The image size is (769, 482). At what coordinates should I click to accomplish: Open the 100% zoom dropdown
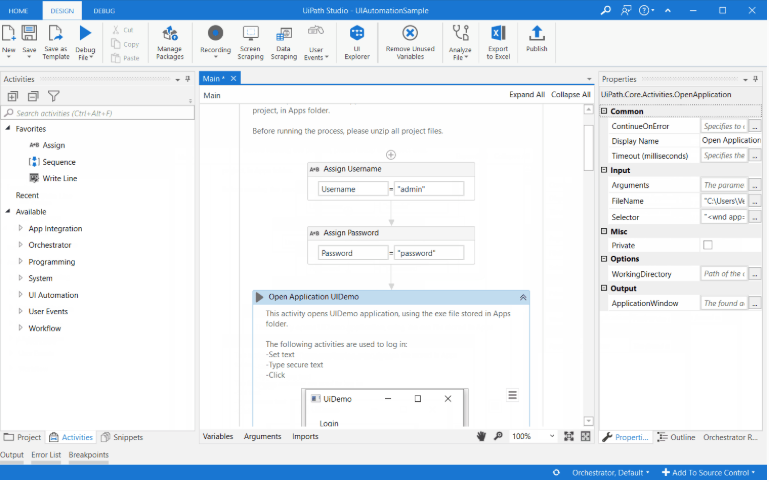click(551, 437)
